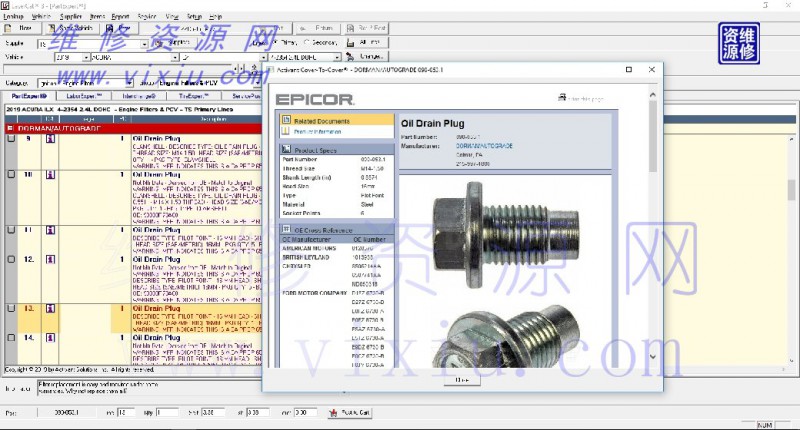The height and width of the screenshot is (430, 800).
Task: Click the Thread Size spec row
Action: tap(337, 168)
